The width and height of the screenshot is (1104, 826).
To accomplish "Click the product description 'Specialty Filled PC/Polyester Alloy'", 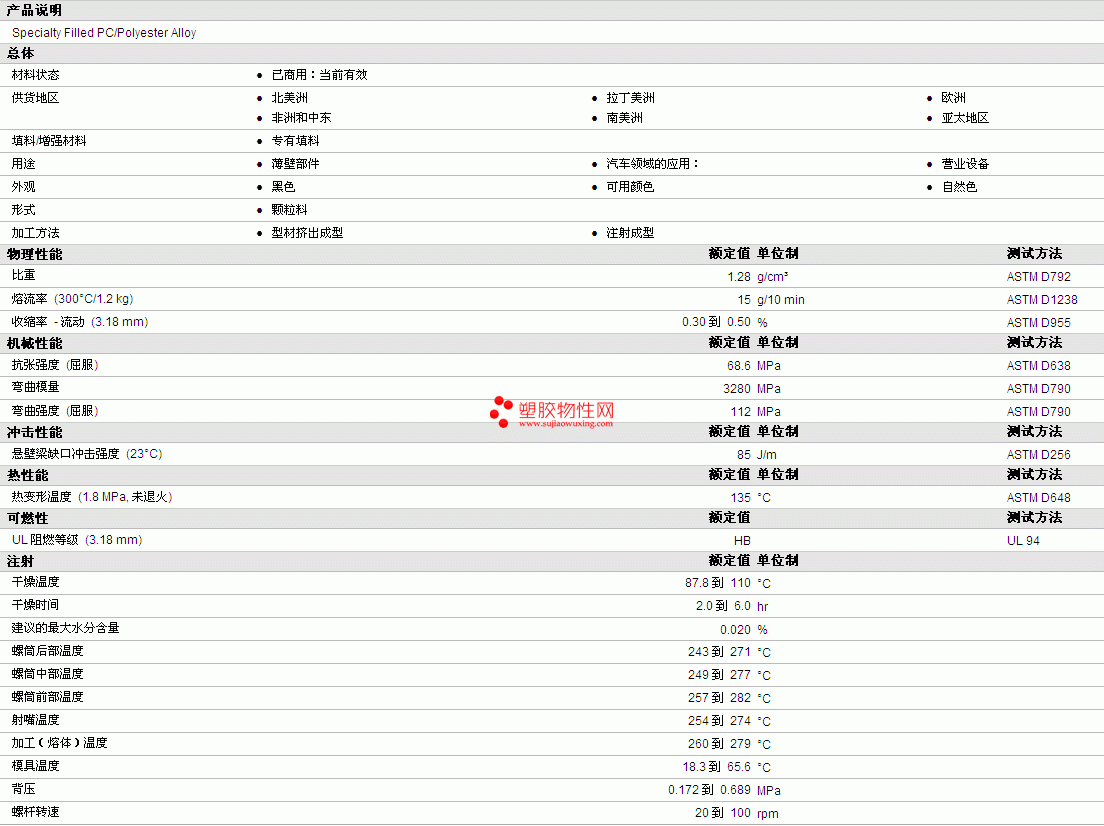I will [x=104, y=32].
